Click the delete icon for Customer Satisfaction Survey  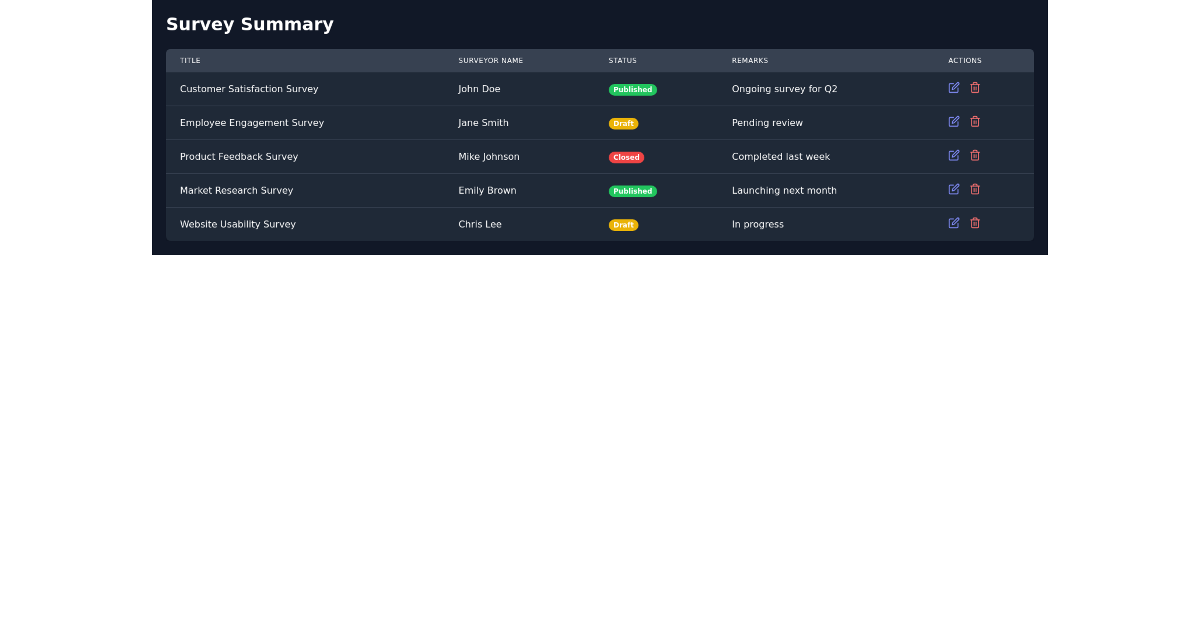(975, 88)
